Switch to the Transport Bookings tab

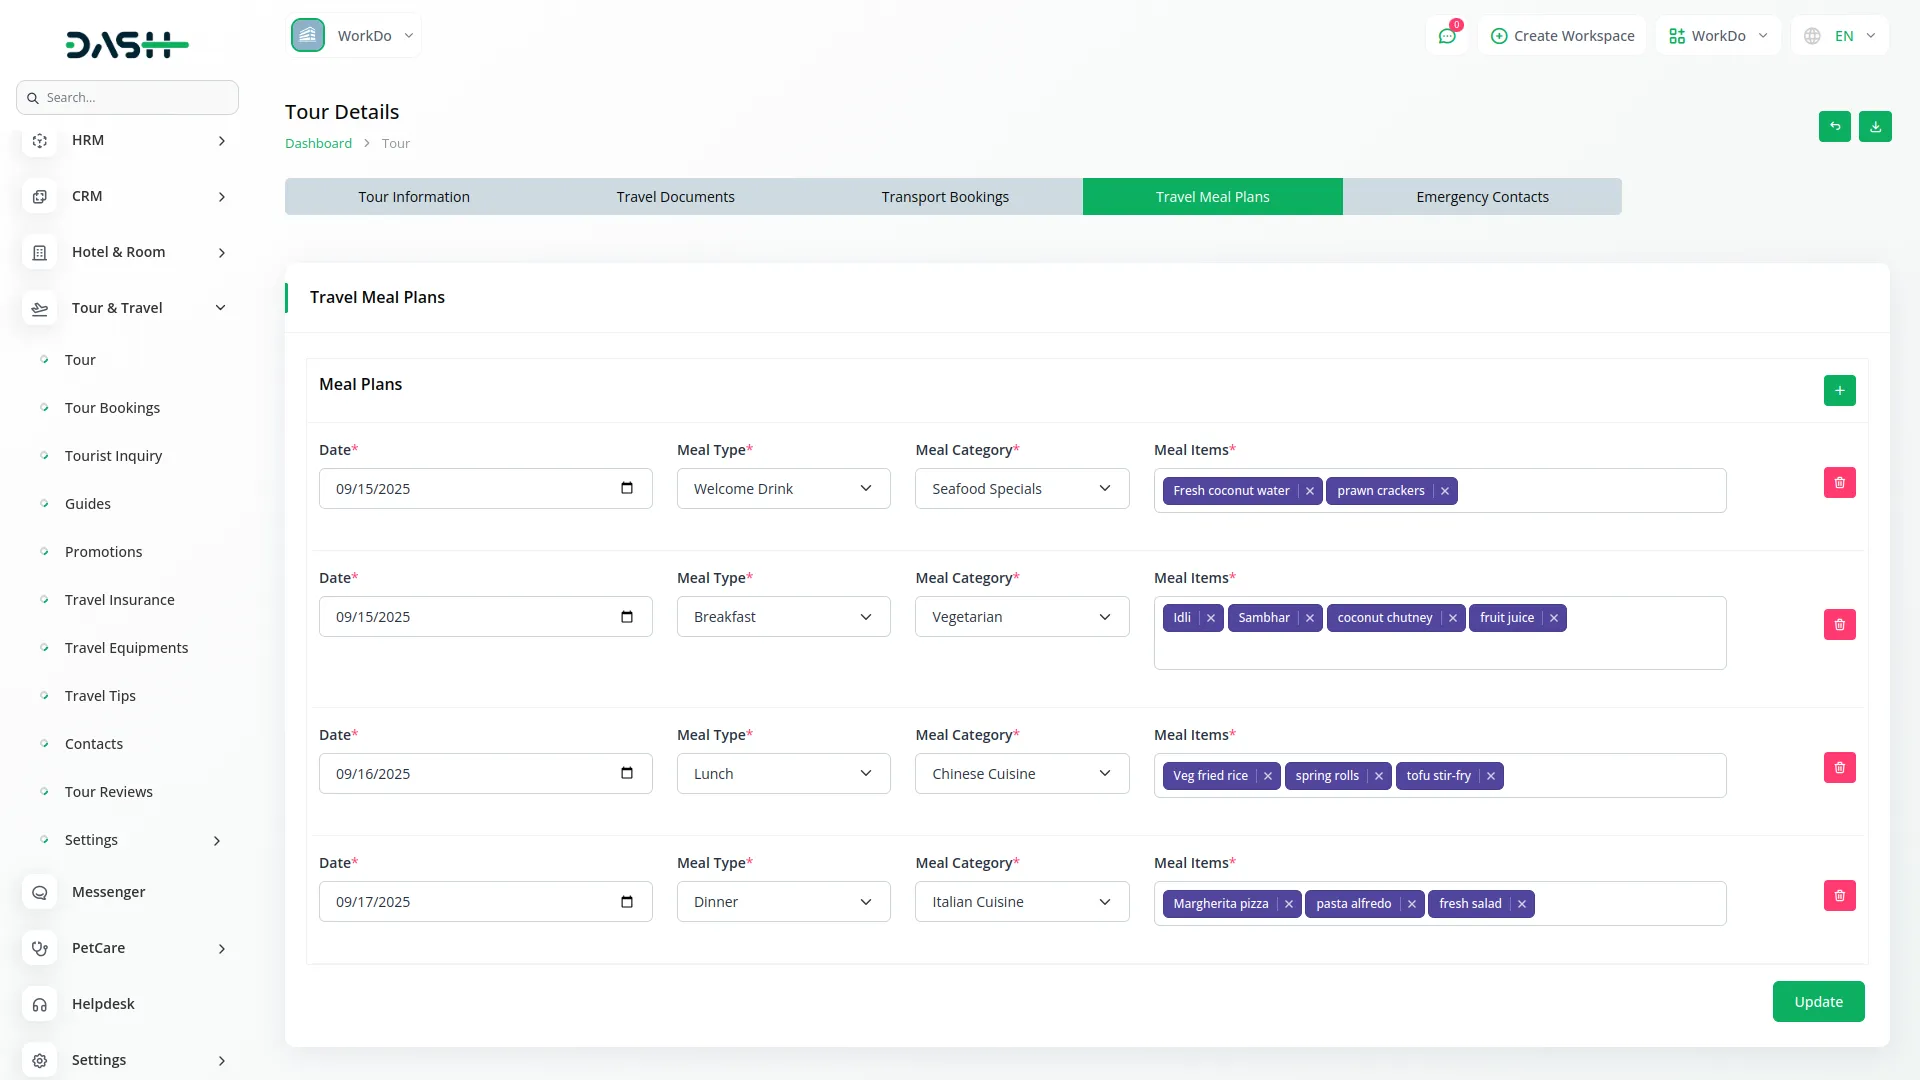click(944, 197)
